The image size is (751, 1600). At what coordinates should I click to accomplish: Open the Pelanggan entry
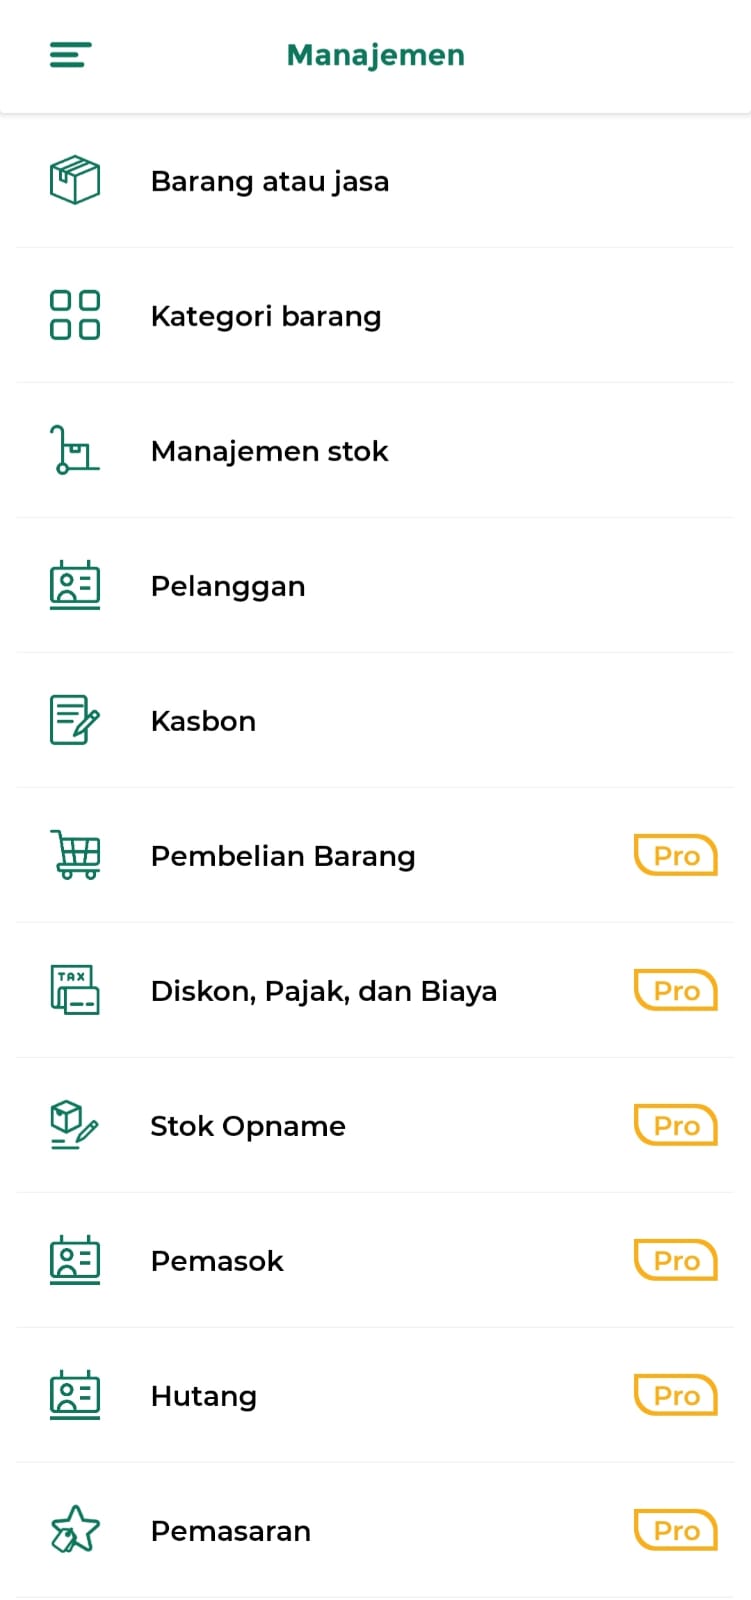coord(228,587)
